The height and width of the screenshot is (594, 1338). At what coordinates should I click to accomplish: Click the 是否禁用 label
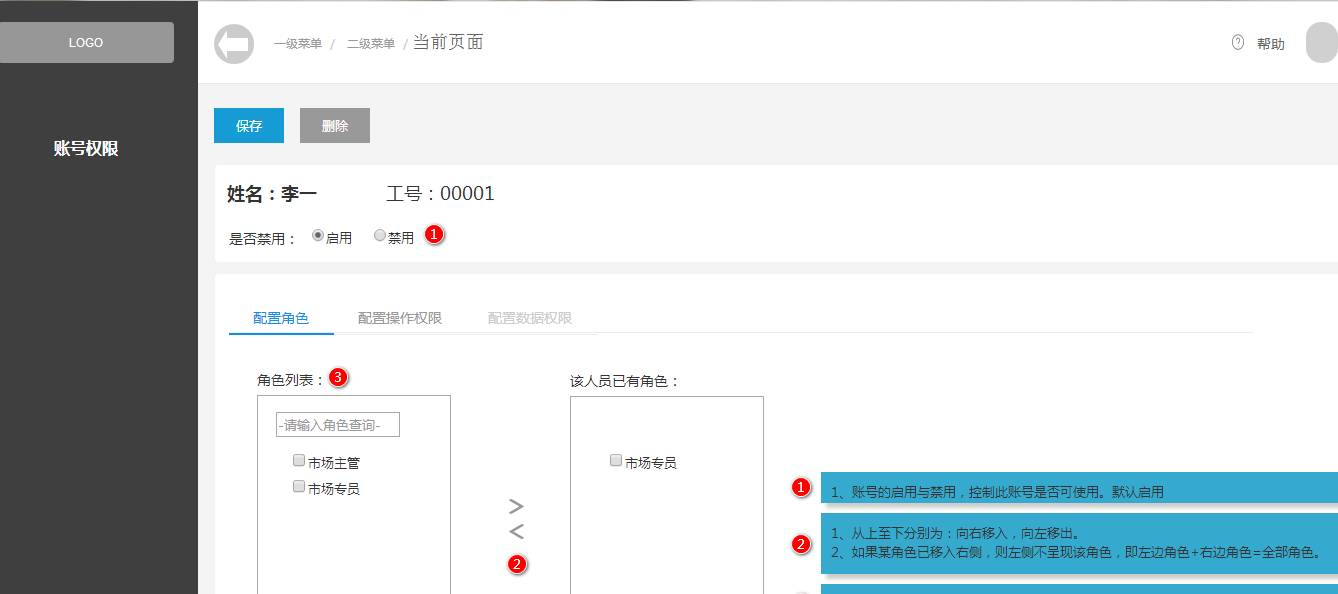(x=263, y=239)
